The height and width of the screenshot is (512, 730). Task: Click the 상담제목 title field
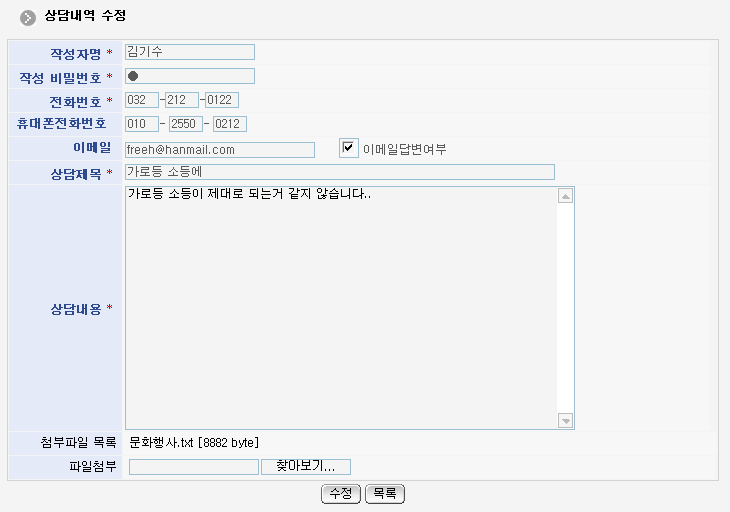click(339, 172)
